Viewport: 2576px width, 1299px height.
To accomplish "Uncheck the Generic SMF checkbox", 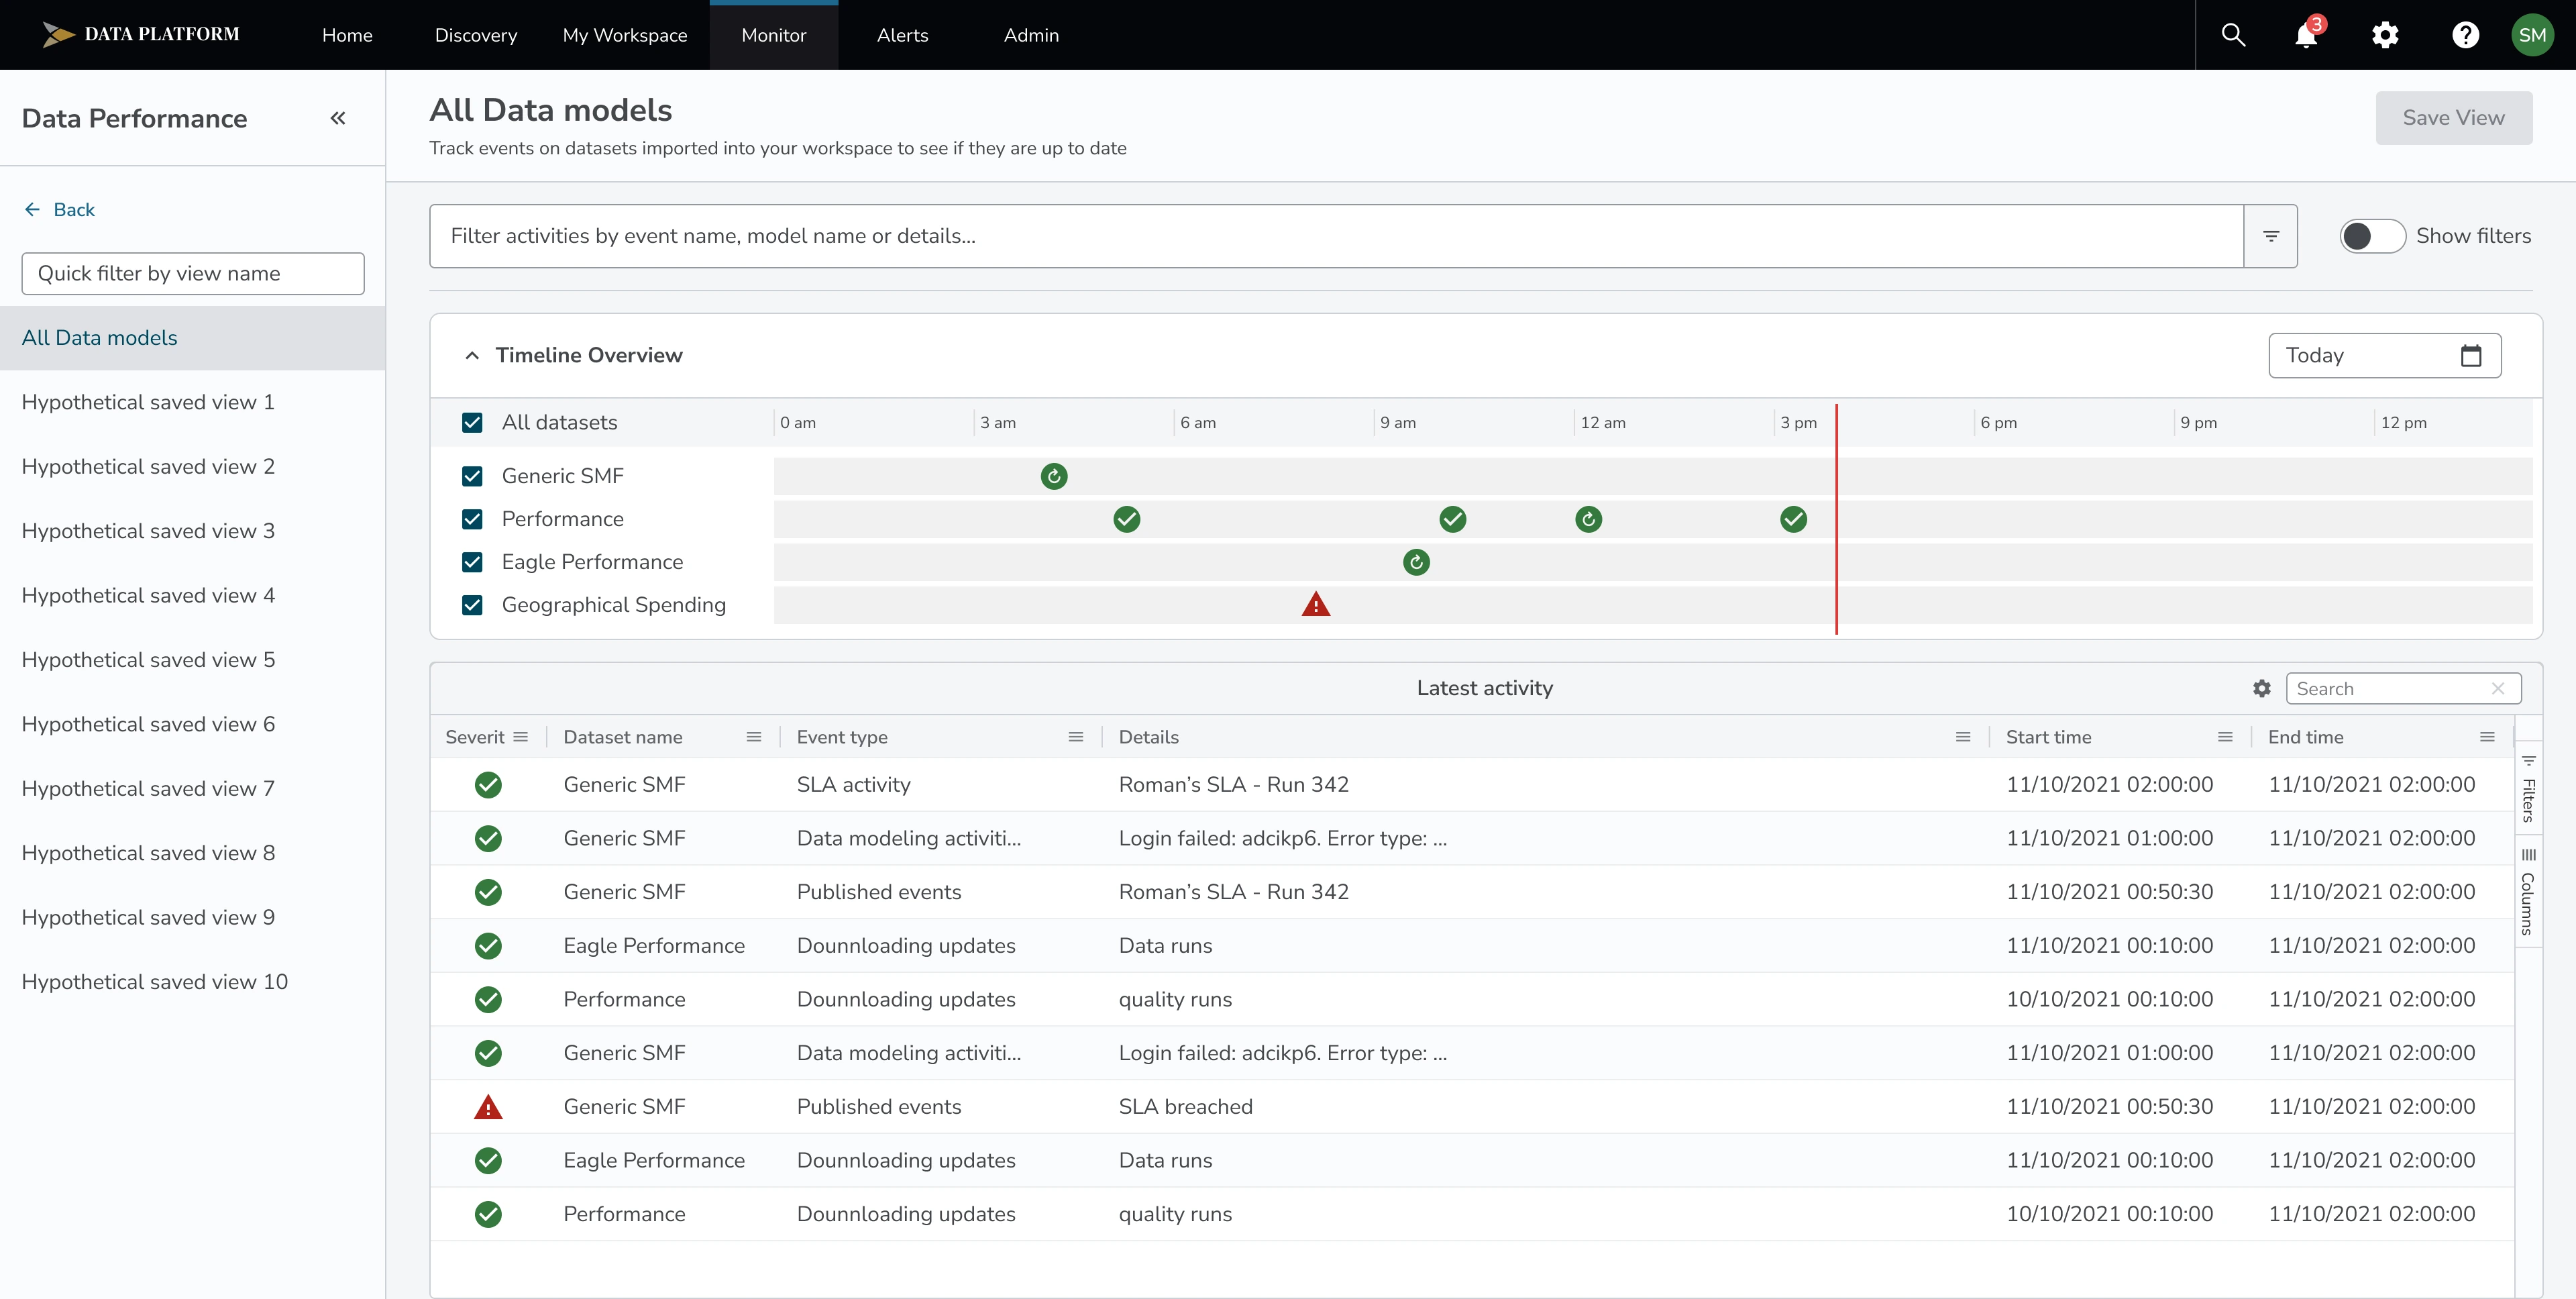I will coord(472,476).
